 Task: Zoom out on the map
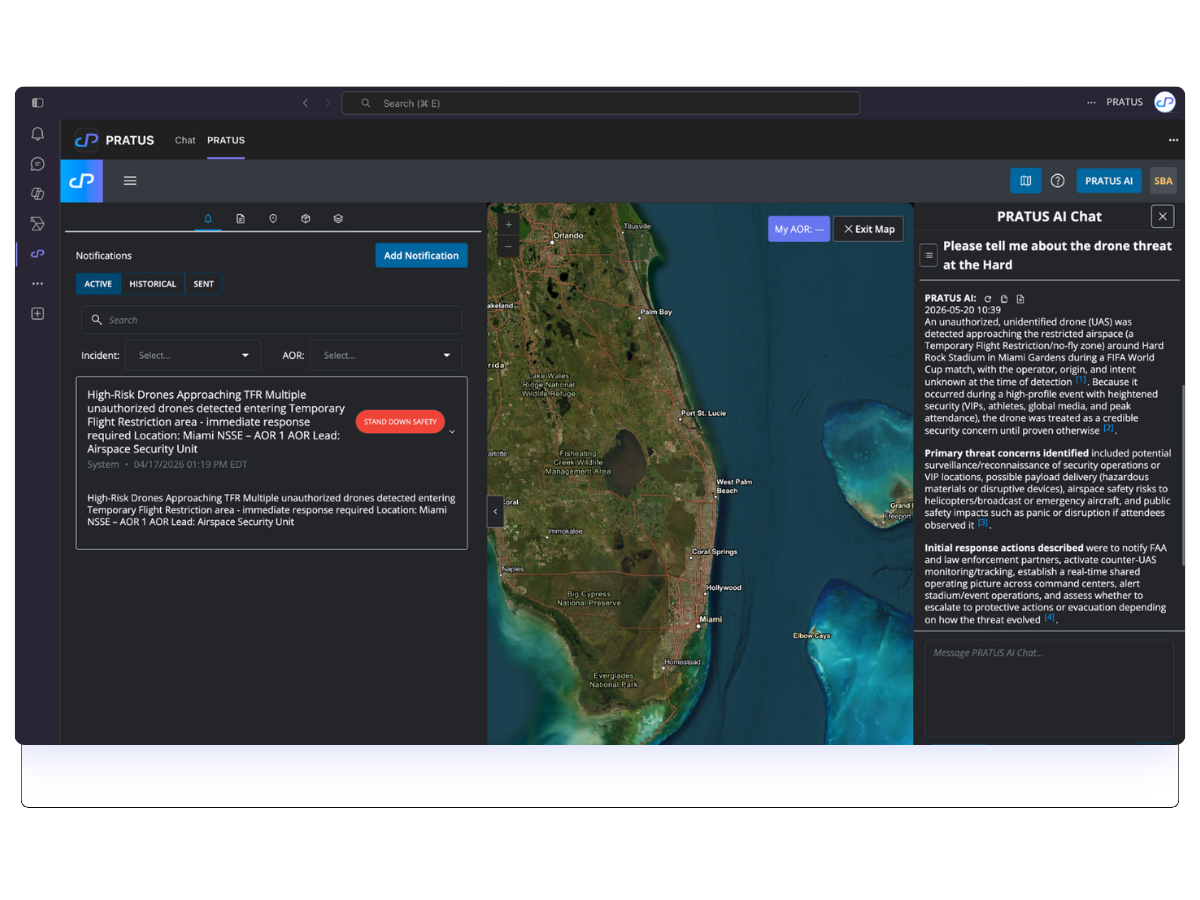[509, 246]
